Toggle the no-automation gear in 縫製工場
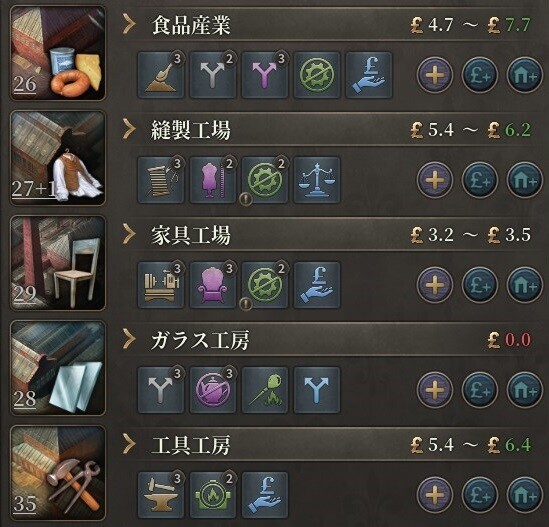This screenshot has height=527, width=549. click(265, 180)
